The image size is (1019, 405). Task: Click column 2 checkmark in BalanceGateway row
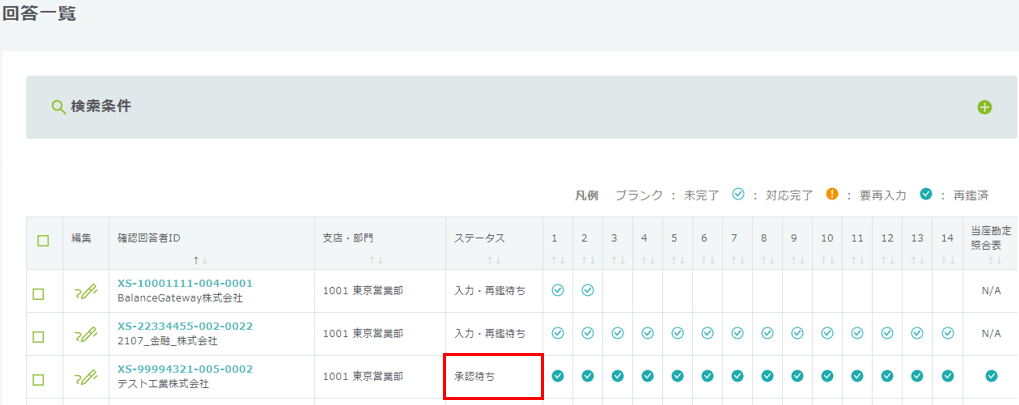(588, 290)
